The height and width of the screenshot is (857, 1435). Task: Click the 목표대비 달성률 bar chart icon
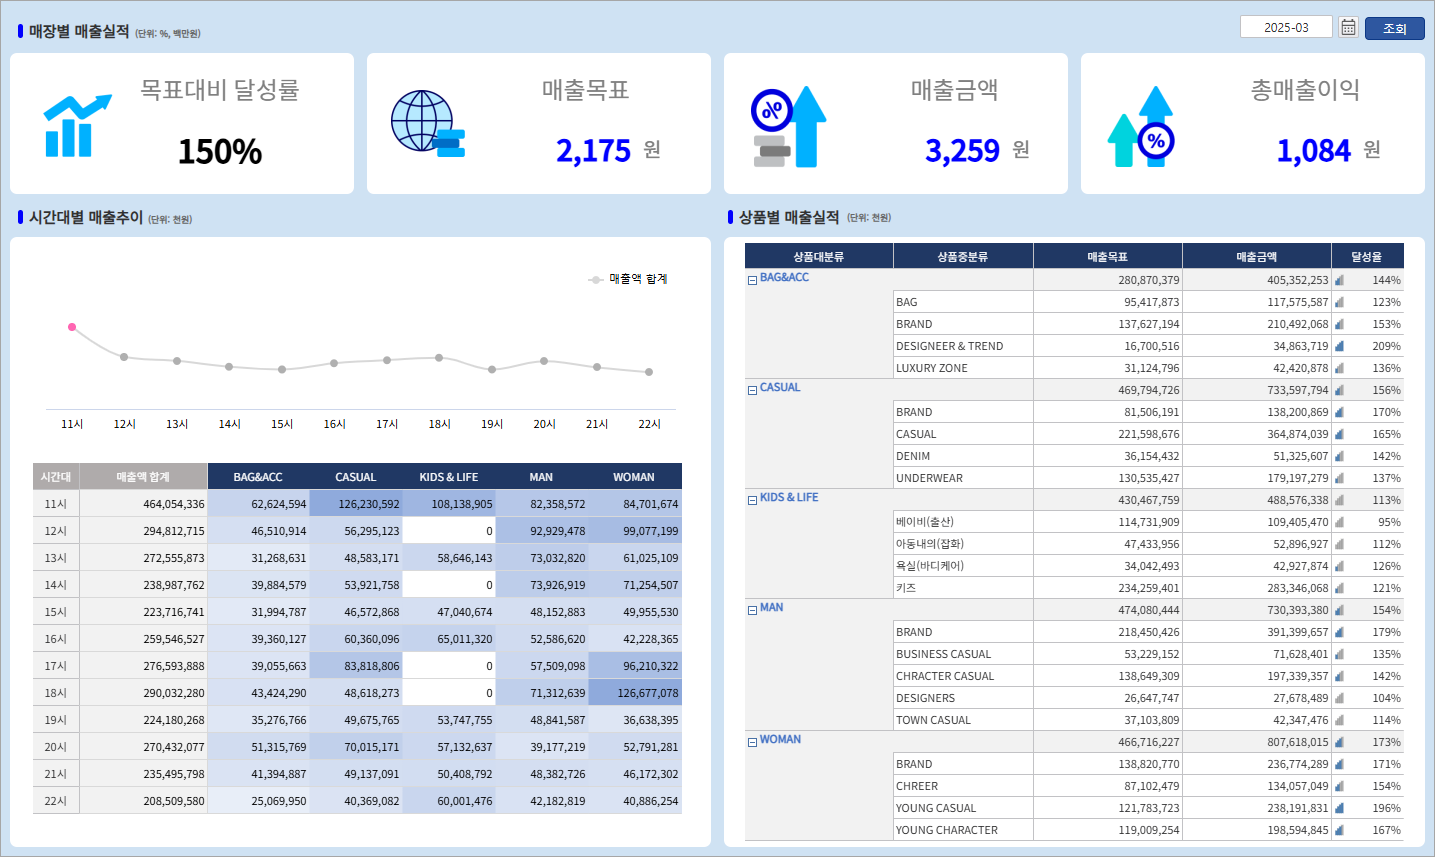pyautogui.click(x=77, y=127)
